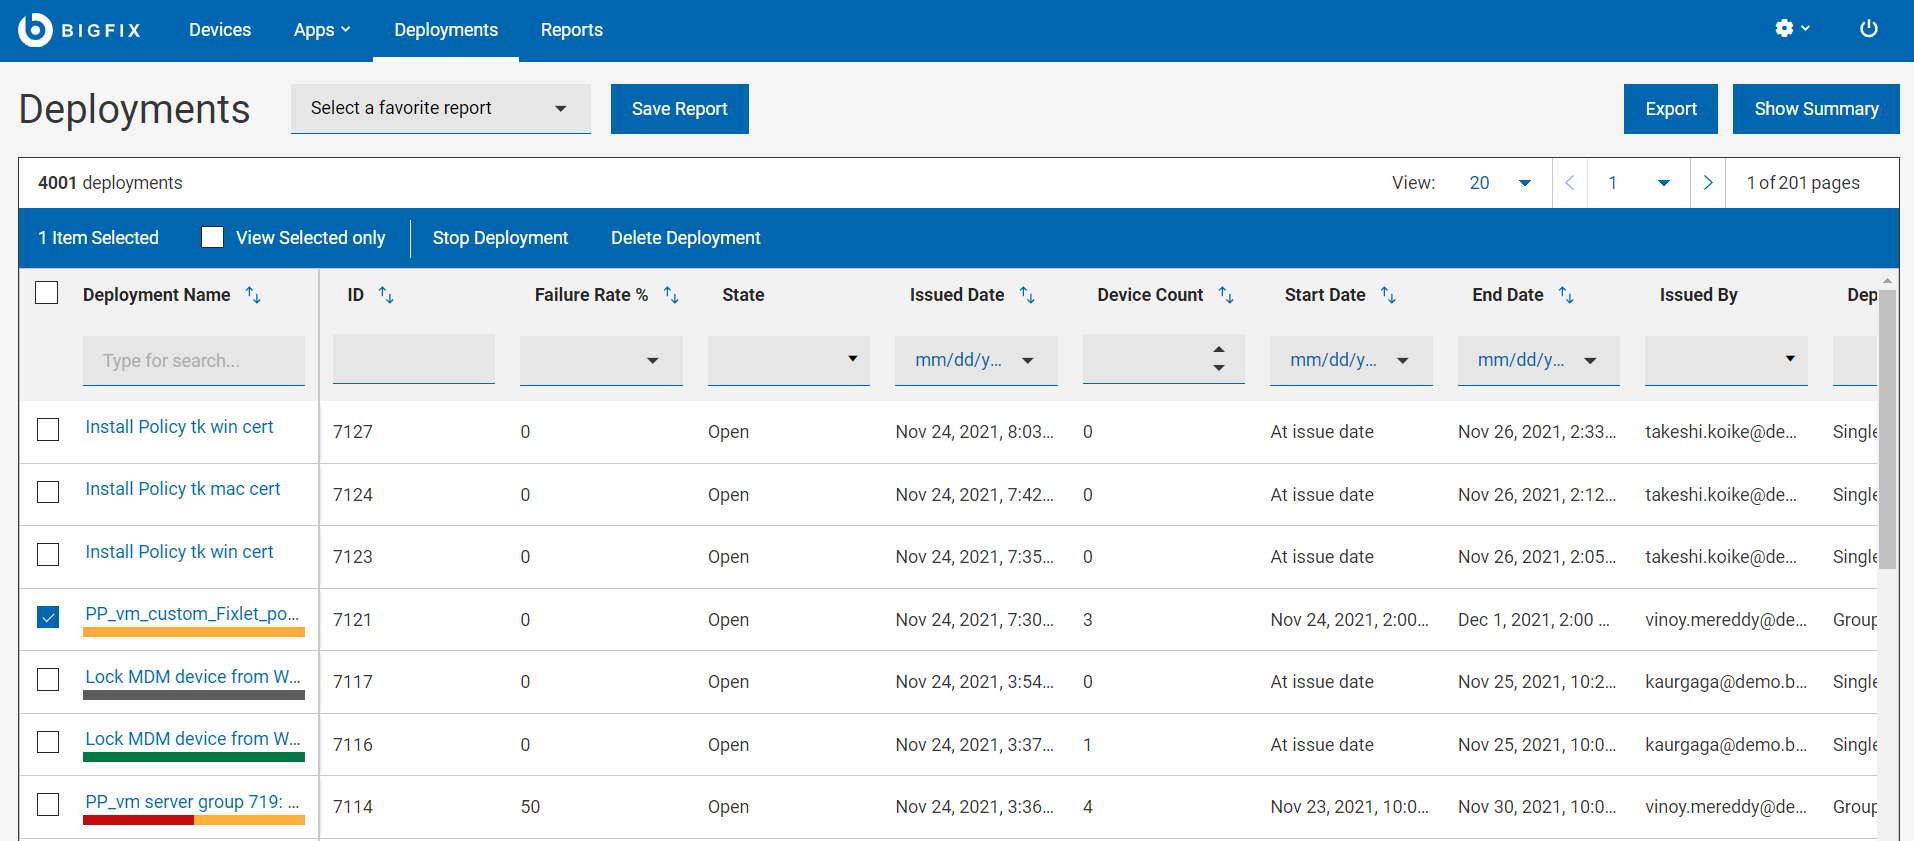Click the Save Report button
The image size is (1914, 841).
[x=679, y=109]
